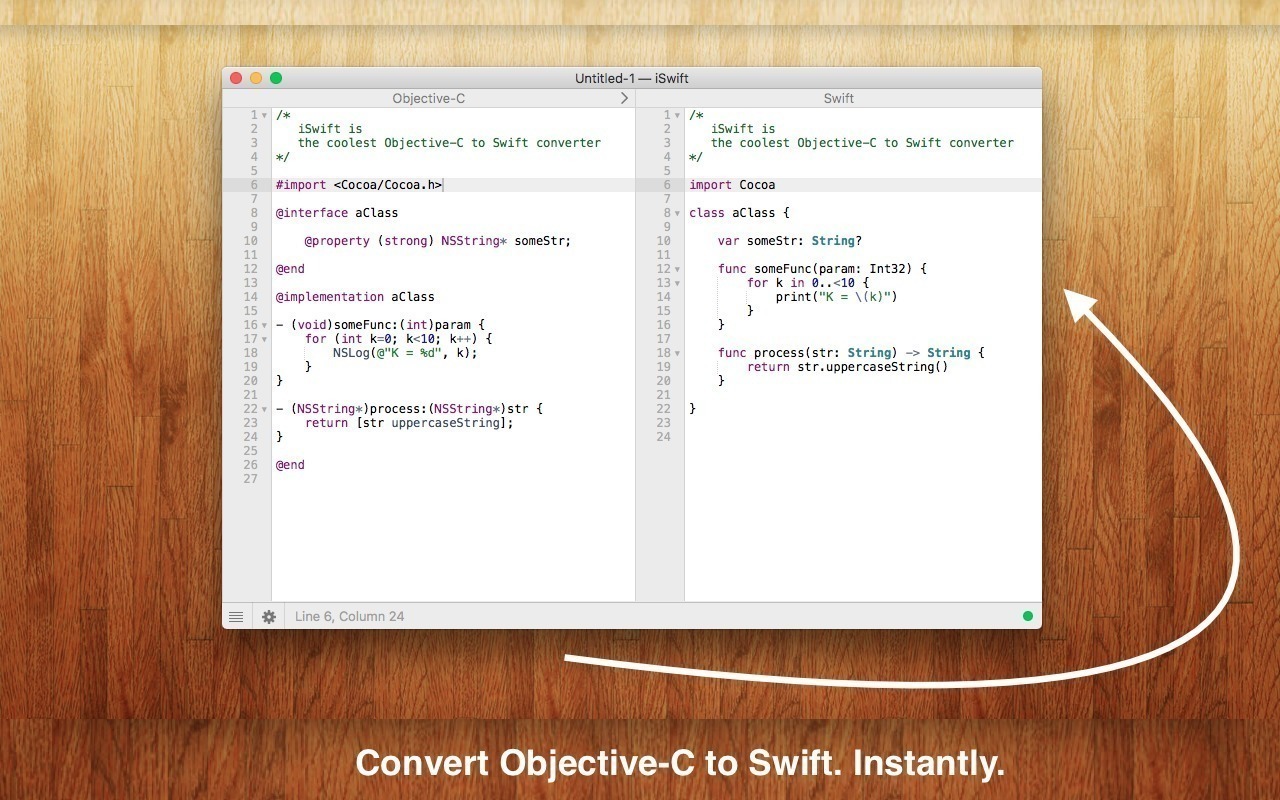
Task: Collapse the class aClass fold in Swift pane
Action: point(677,214)
